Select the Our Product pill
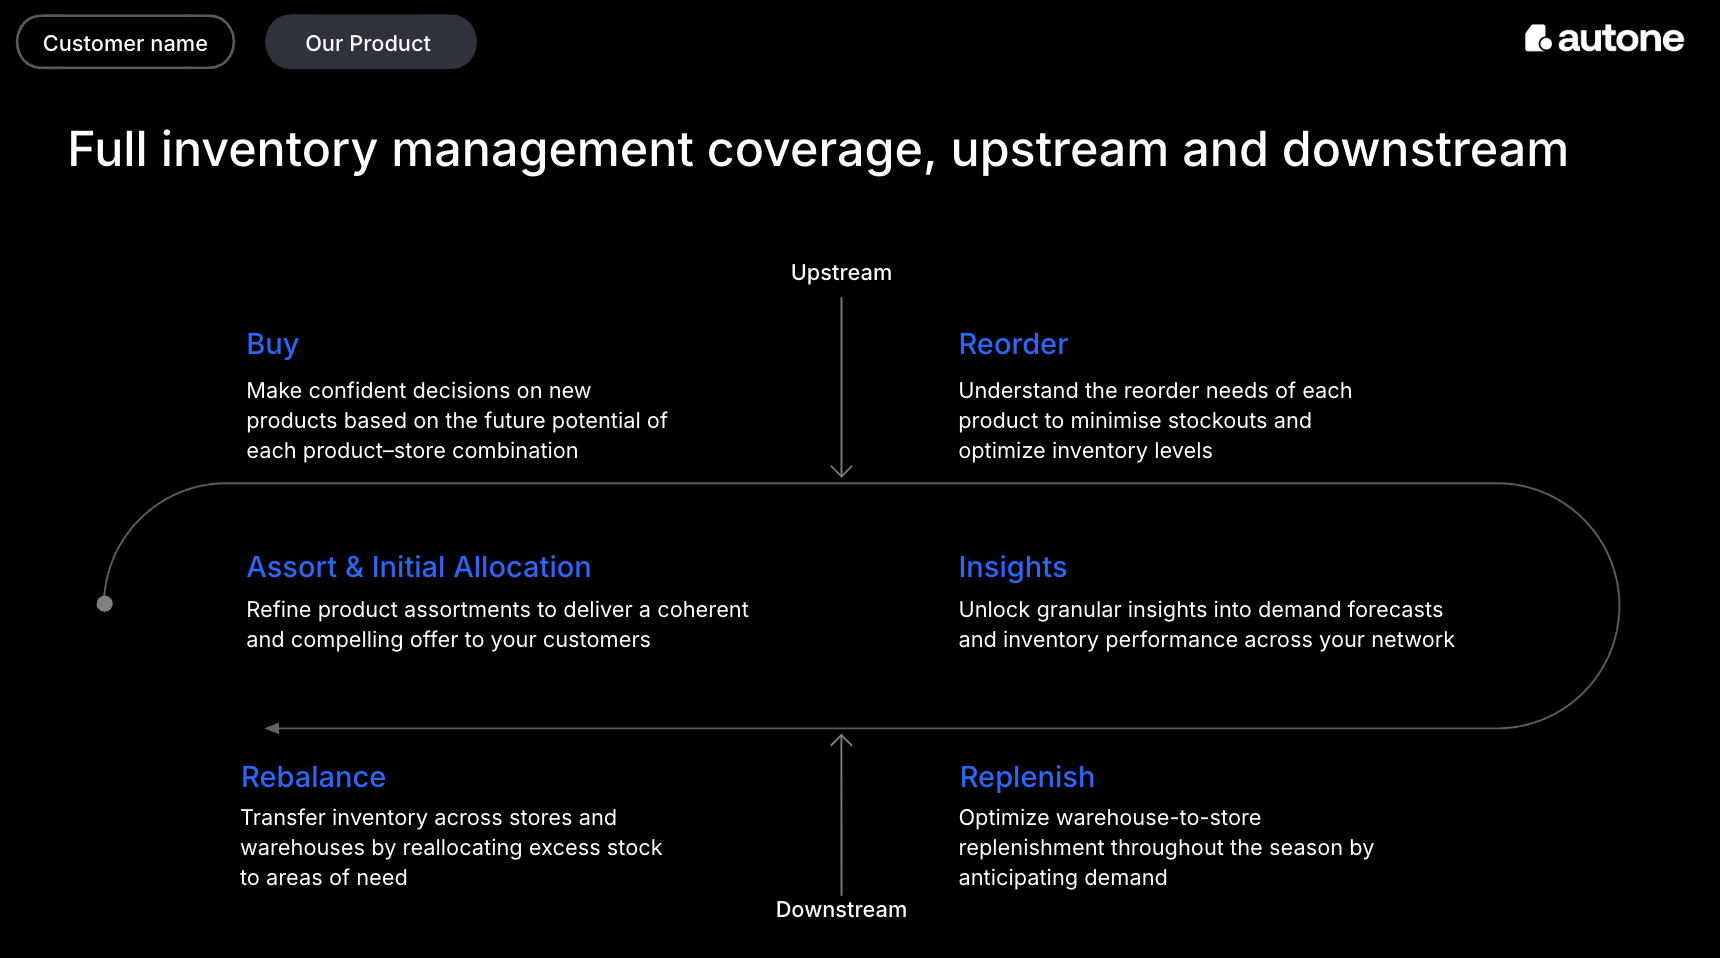 click(371, 42)
